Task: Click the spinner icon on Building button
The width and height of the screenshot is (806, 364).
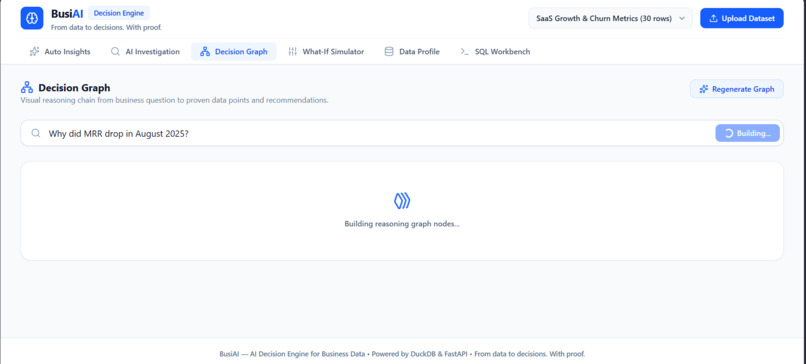Action: (x=729, y=133)
